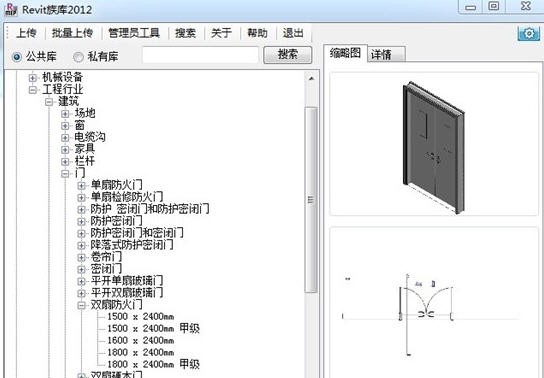Collapse the 双扇防火门 node
This screenshot has width=544, height=378.
click(82, 305)
